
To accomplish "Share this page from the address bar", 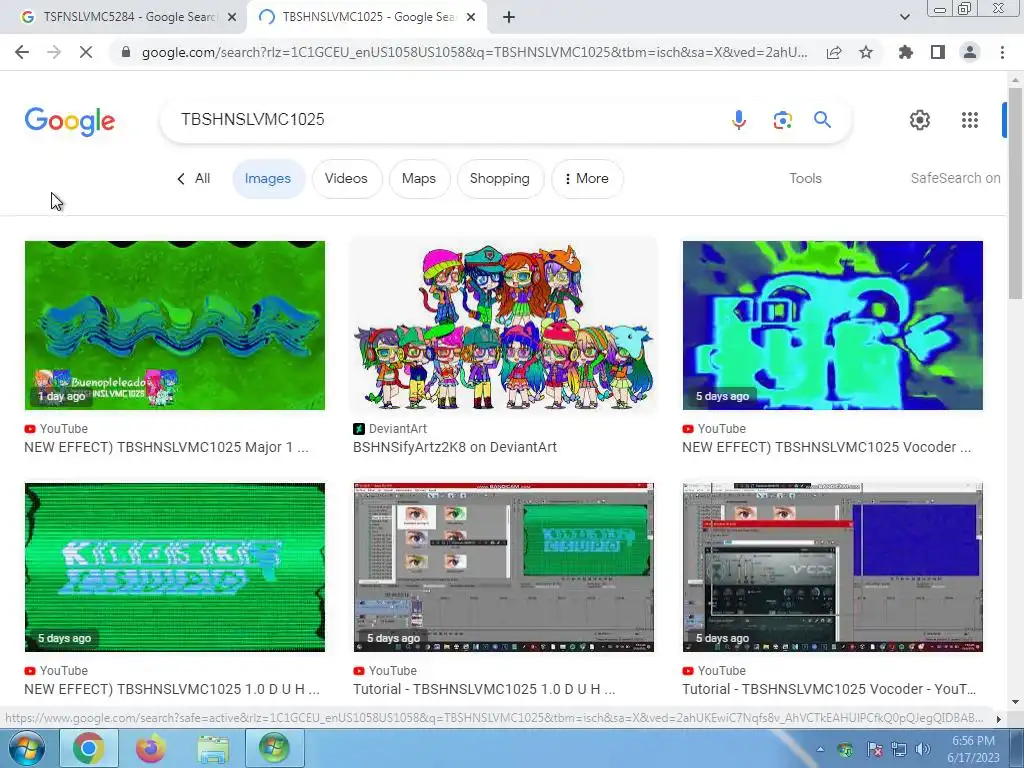I will pos(834,52).
